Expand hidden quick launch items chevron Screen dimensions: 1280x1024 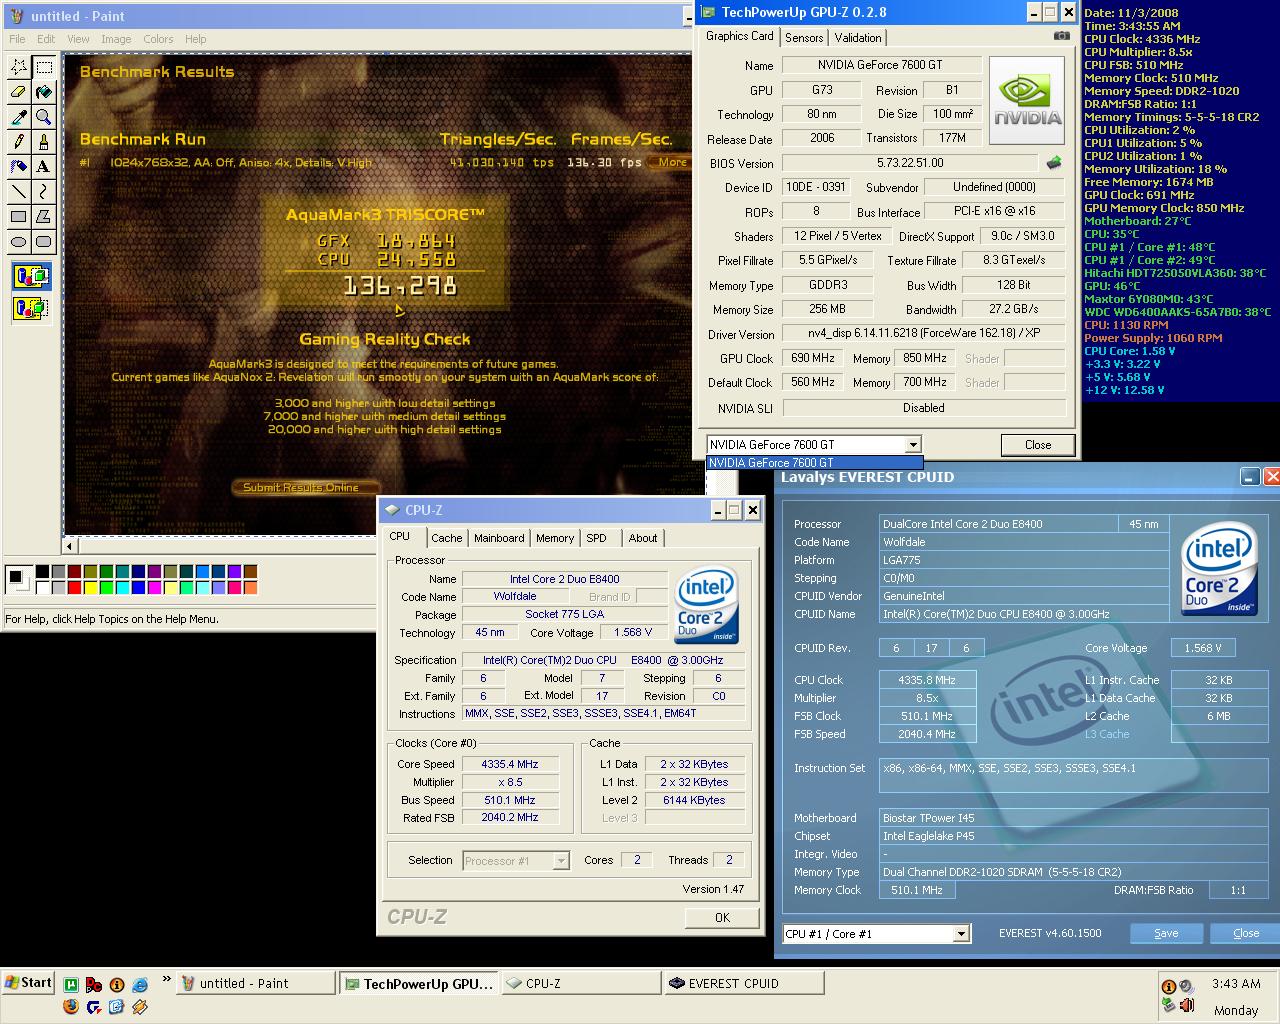(x=166, y=979)
